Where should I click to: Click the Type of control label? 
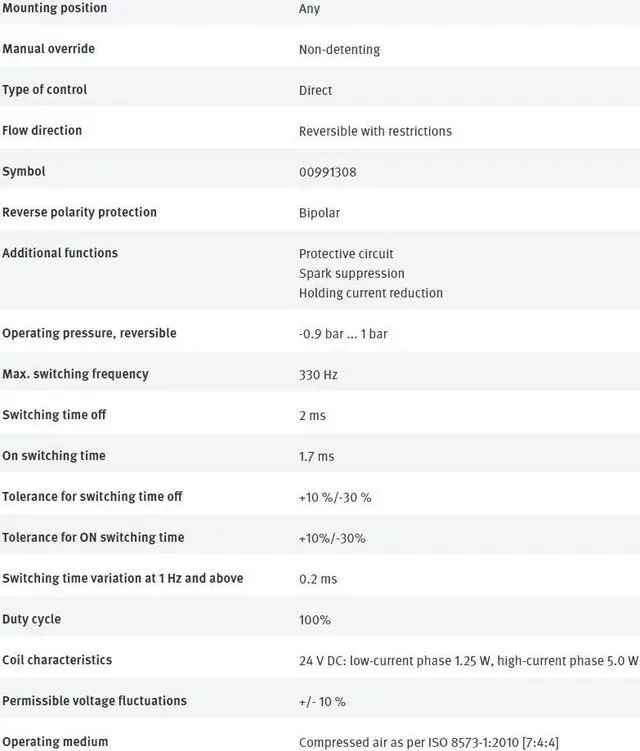click(45, 90)
